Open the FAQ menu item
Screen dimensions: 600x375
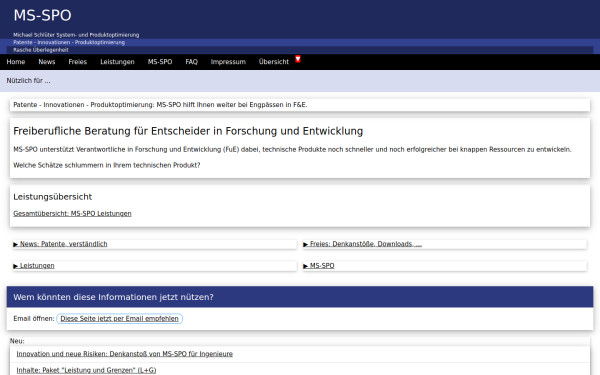tap(191, 62)
